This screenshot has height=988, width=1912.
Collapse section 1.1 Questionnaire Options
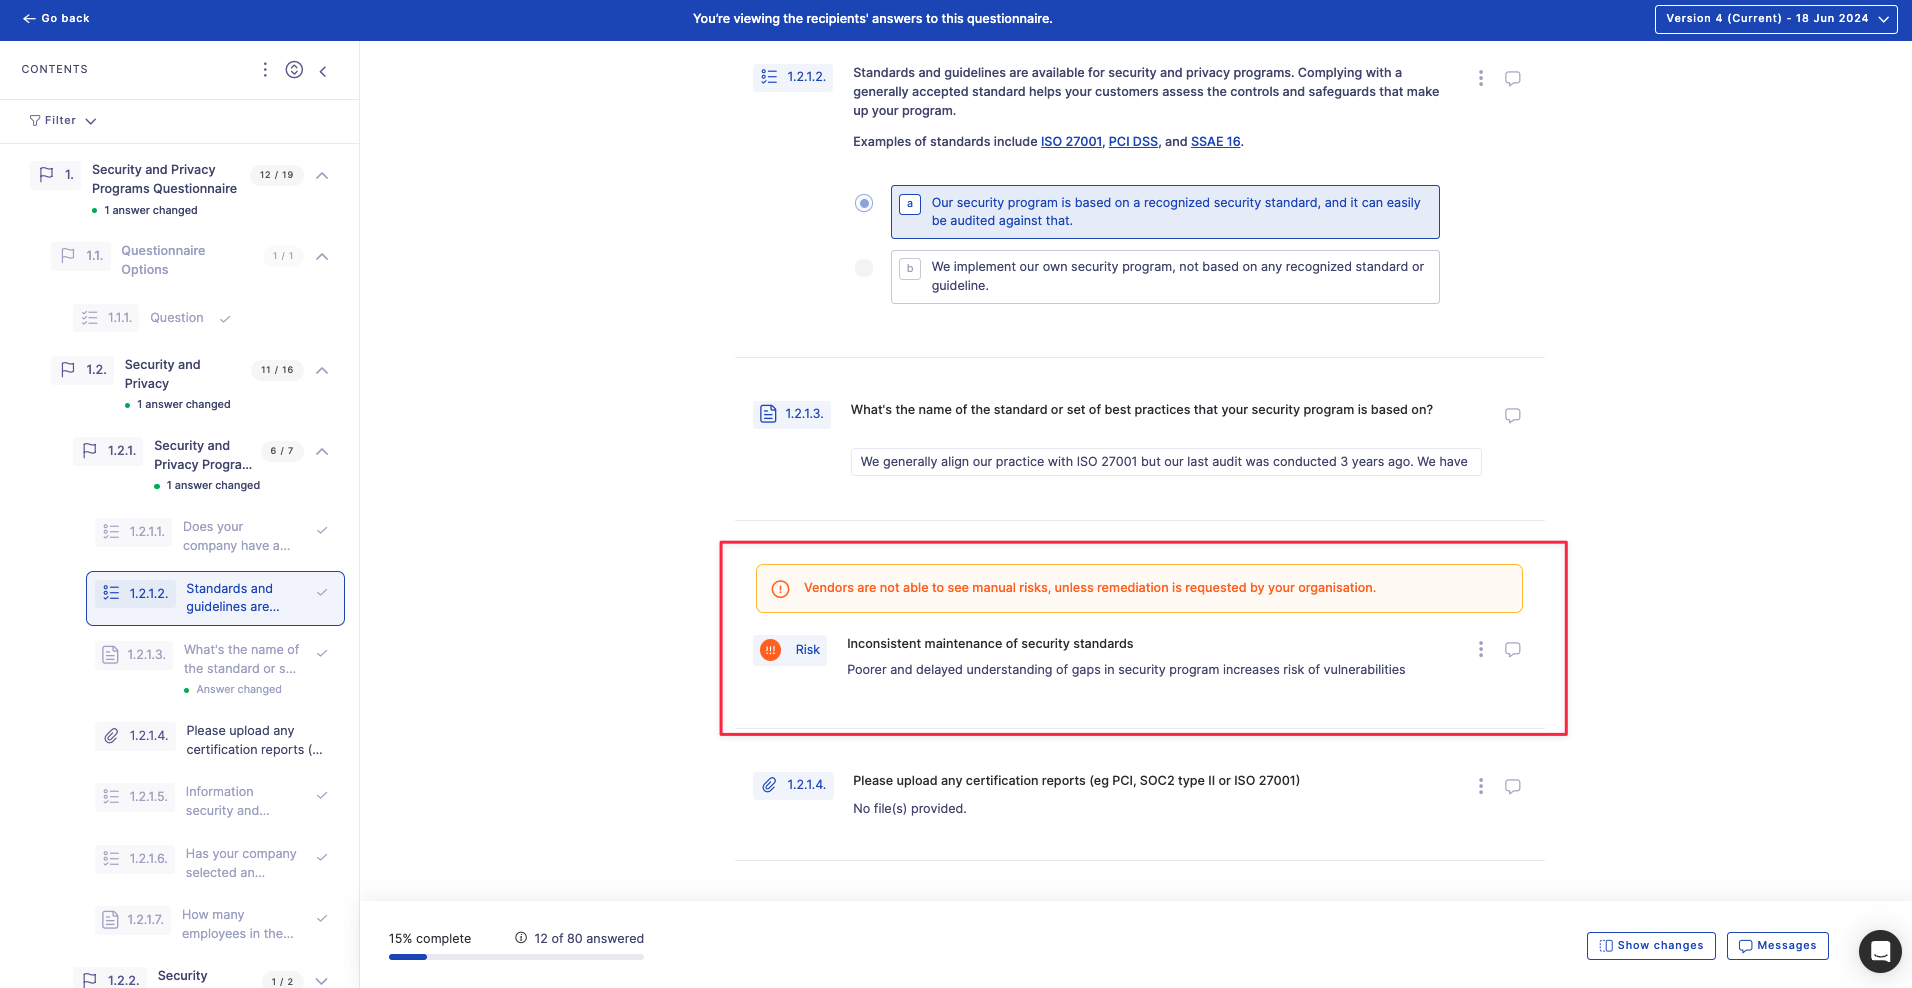coord(322,256)
